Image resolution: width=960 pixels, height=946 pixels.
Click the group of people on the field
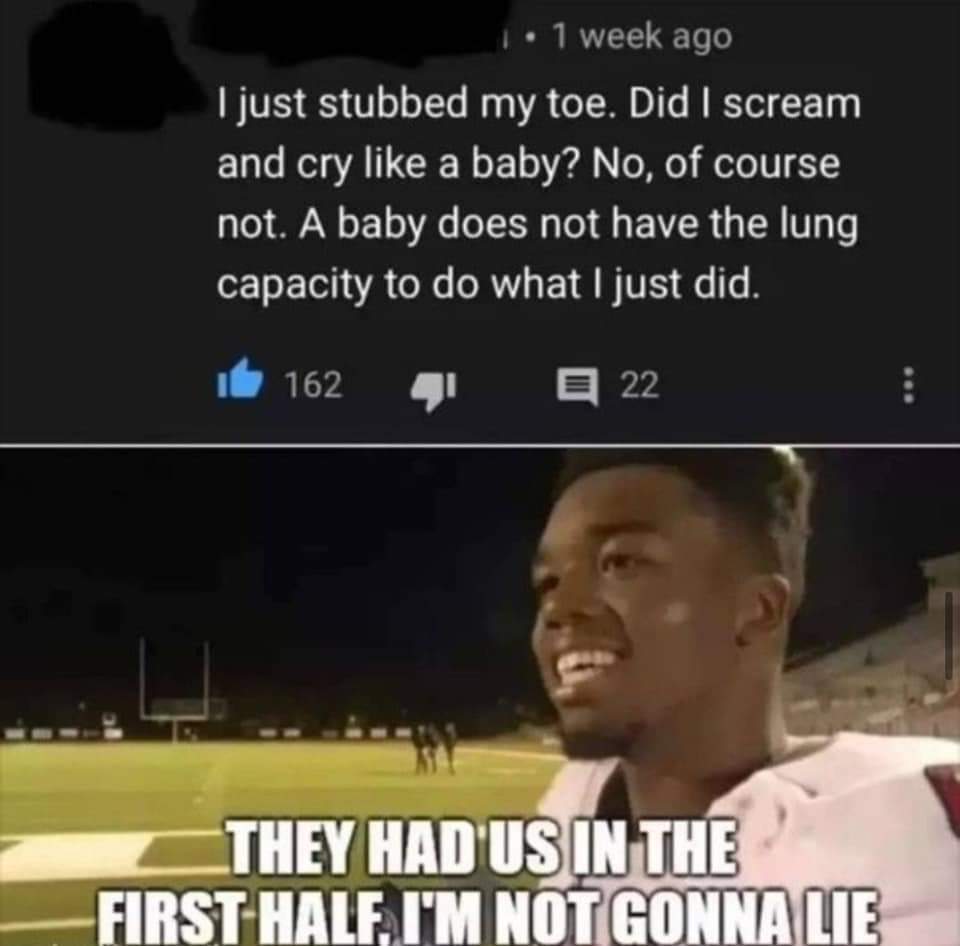(433, 747)
